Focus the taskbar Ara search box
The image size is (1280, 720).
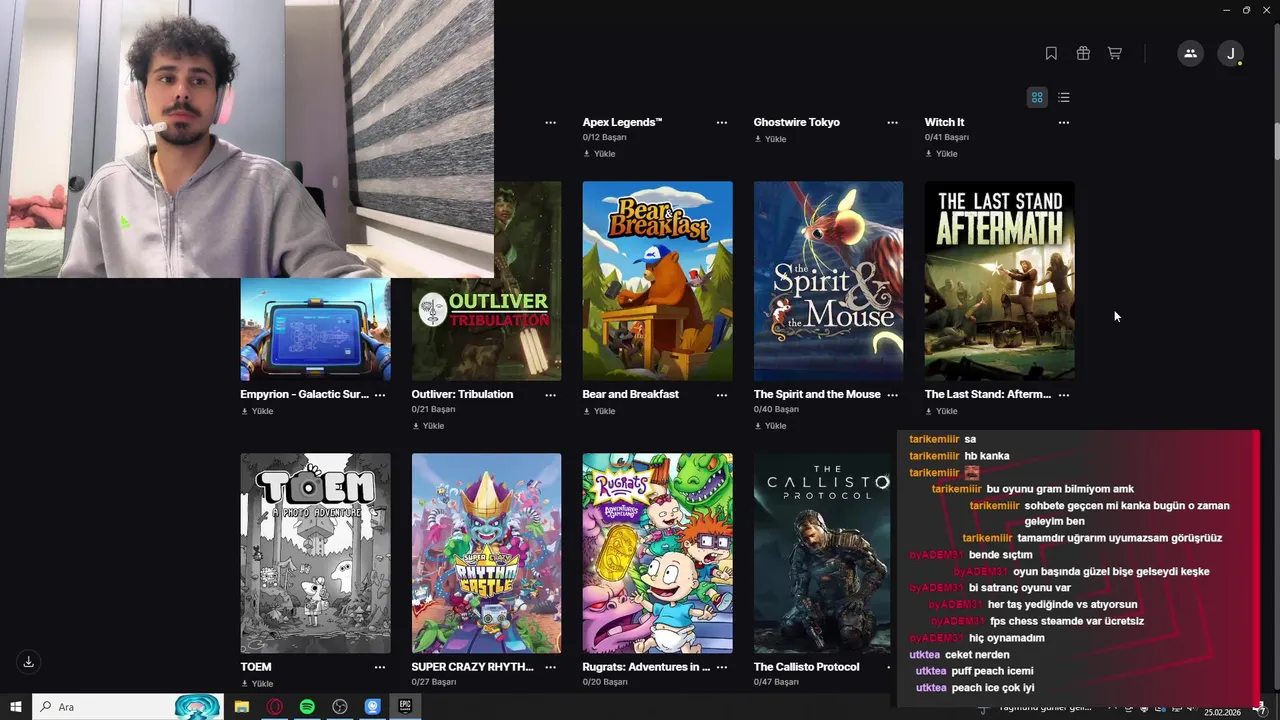click(x=128, y=707)
